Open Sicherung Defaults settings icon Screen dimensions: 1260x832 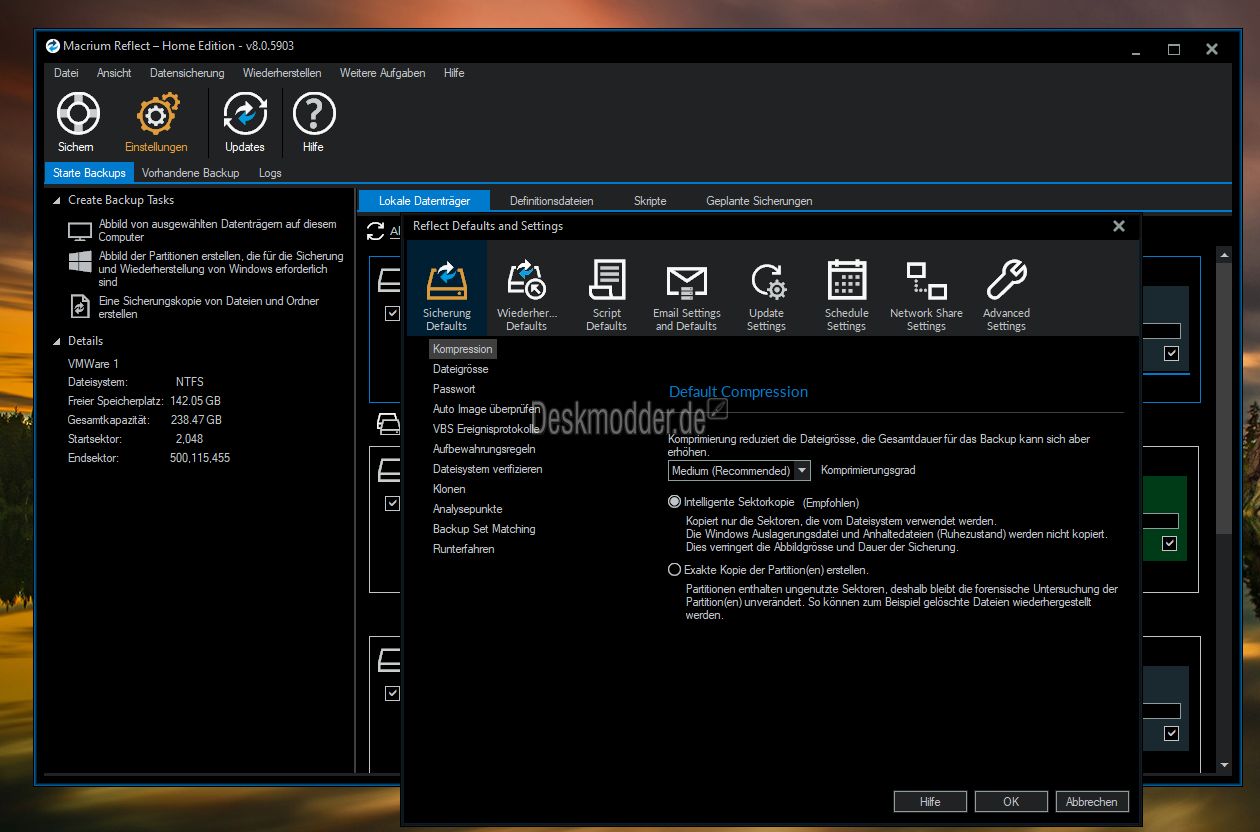(x=446, y=281)
